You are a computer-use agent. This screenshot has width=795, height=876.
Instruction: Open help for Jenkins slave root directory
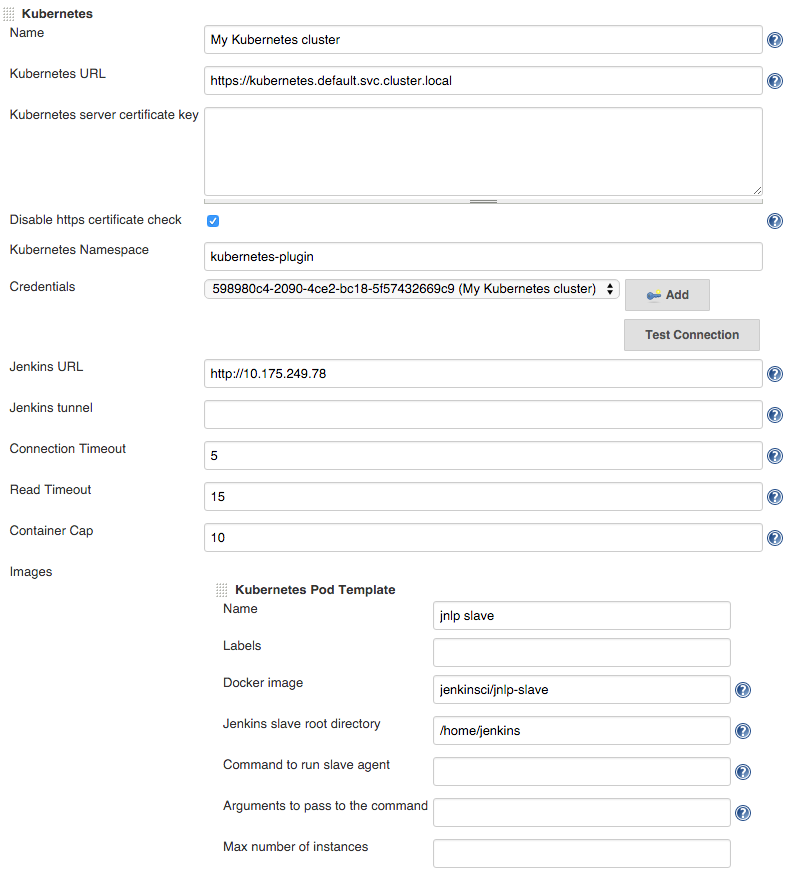[x=742, y=731]
